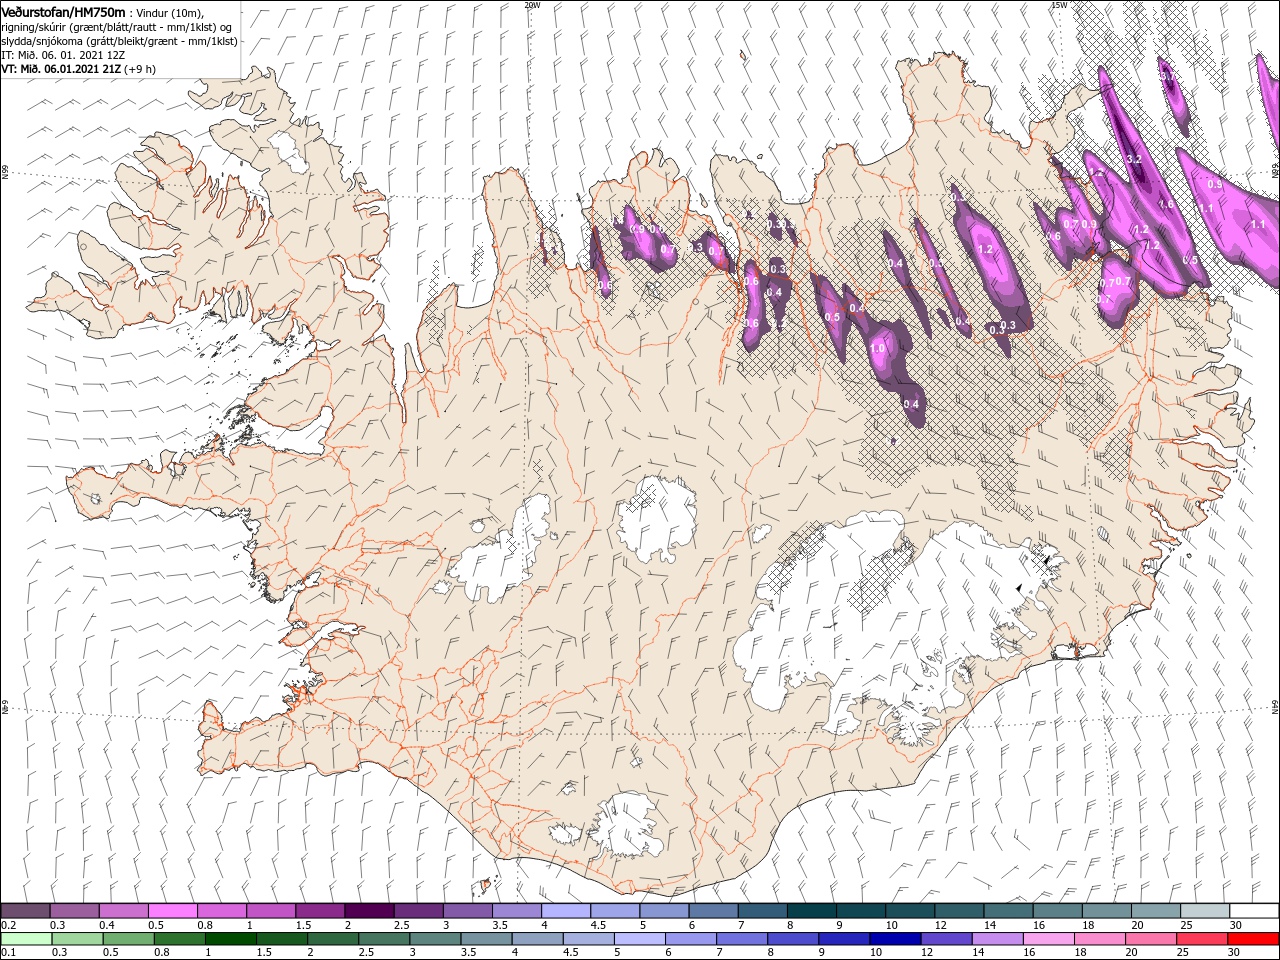Select the darkest green 1 swatch in rain scale
Viewport: 1280px width, 960px height.
pyautogui.click(x=230, y=939)
